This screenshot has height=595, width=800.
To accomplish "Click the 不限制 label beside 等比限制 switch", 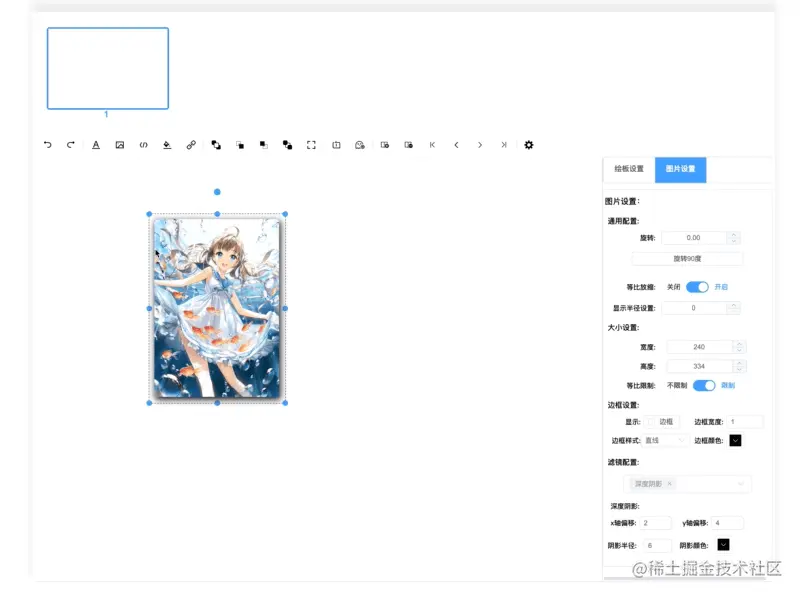I will click(677, 385).
